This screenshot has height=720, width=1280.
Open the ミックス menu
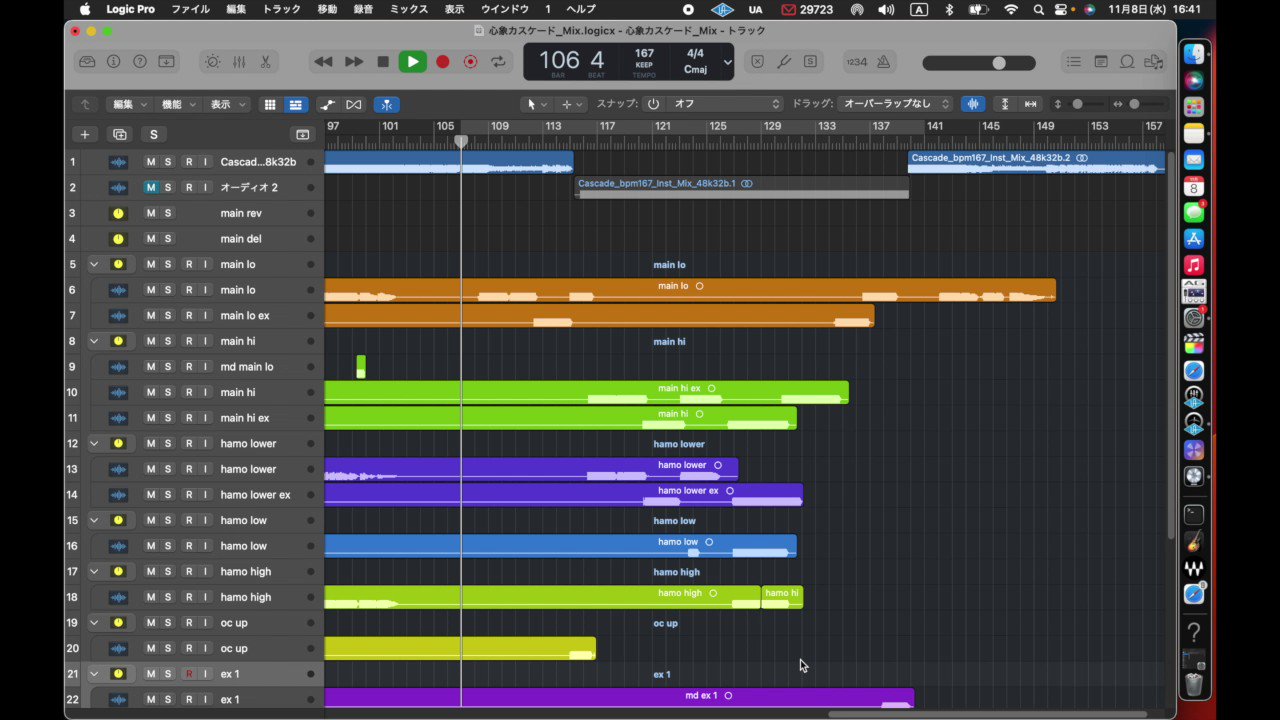point(409,9)
